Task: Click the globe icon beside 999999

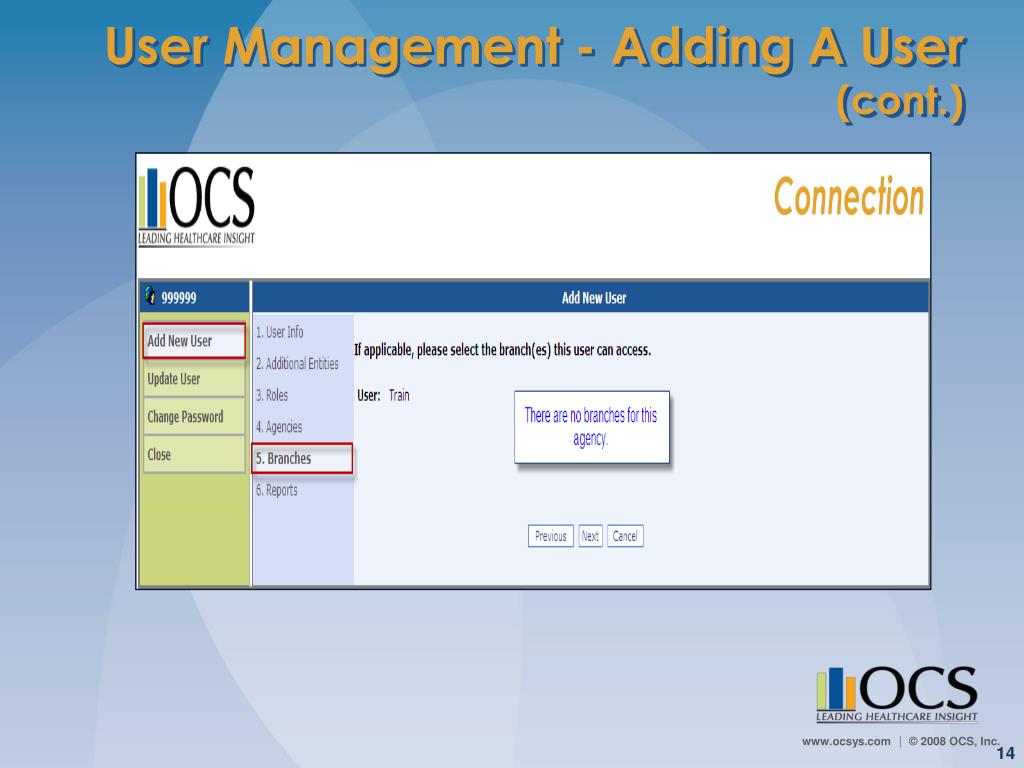Action: coord(150,296)
